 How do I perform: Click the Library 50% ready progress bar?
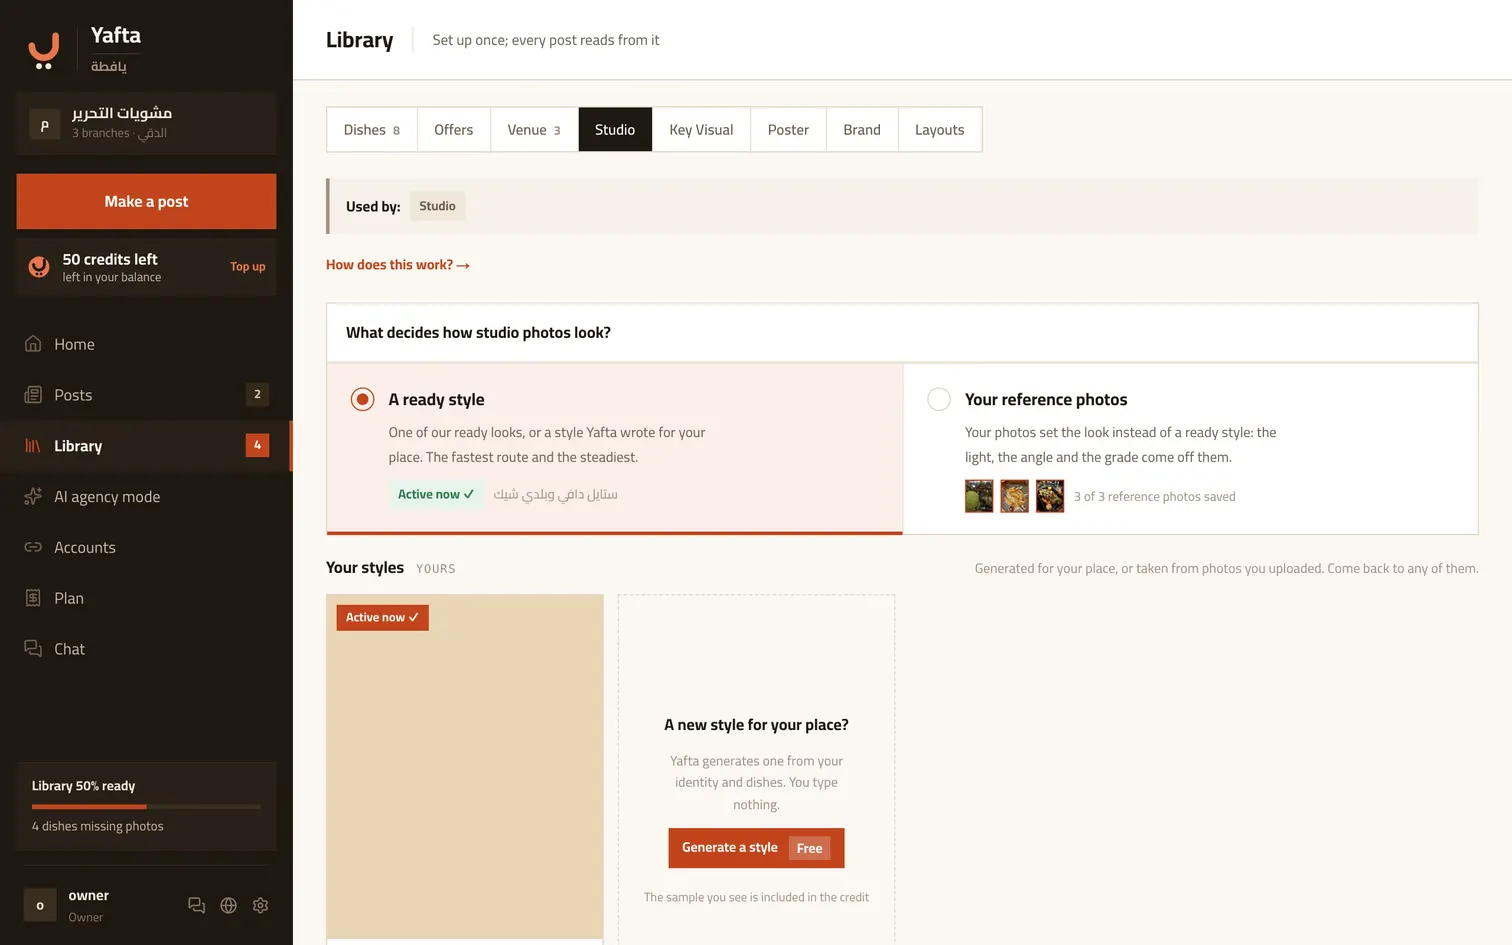pyautogui.click(x=146, y=806)
